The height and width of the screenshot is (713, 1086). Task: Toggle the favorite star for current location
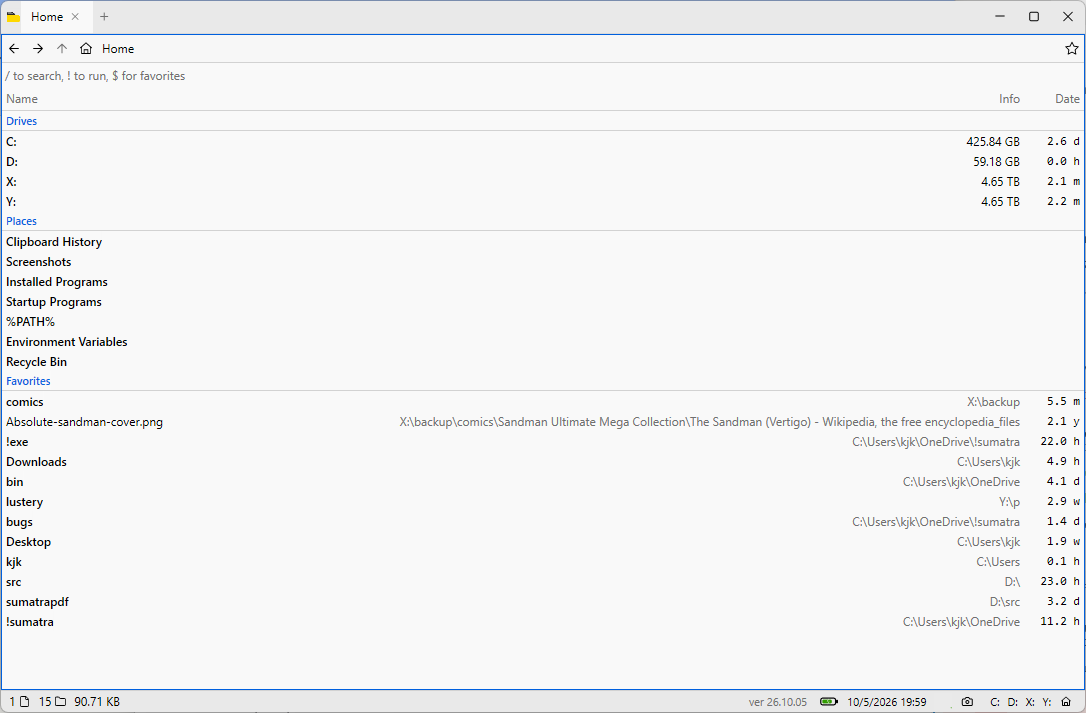pyautogui.click(x=1071, y=49)
